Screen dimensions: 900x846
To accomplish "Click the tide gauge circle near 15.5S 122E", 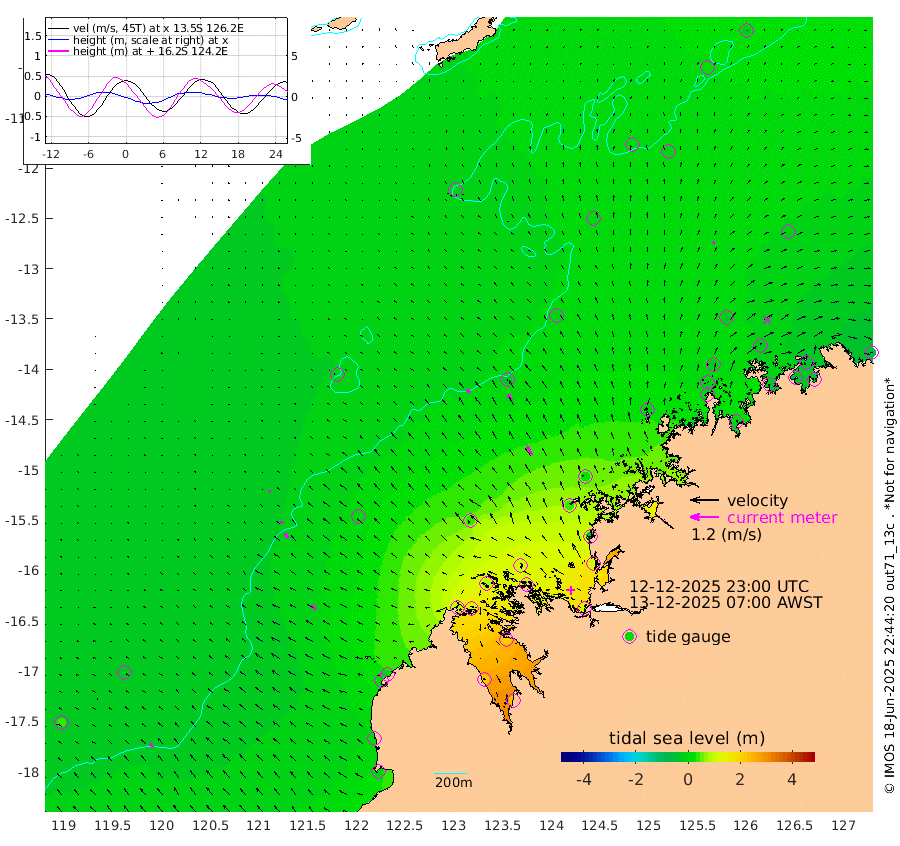I will pos(358,517).
